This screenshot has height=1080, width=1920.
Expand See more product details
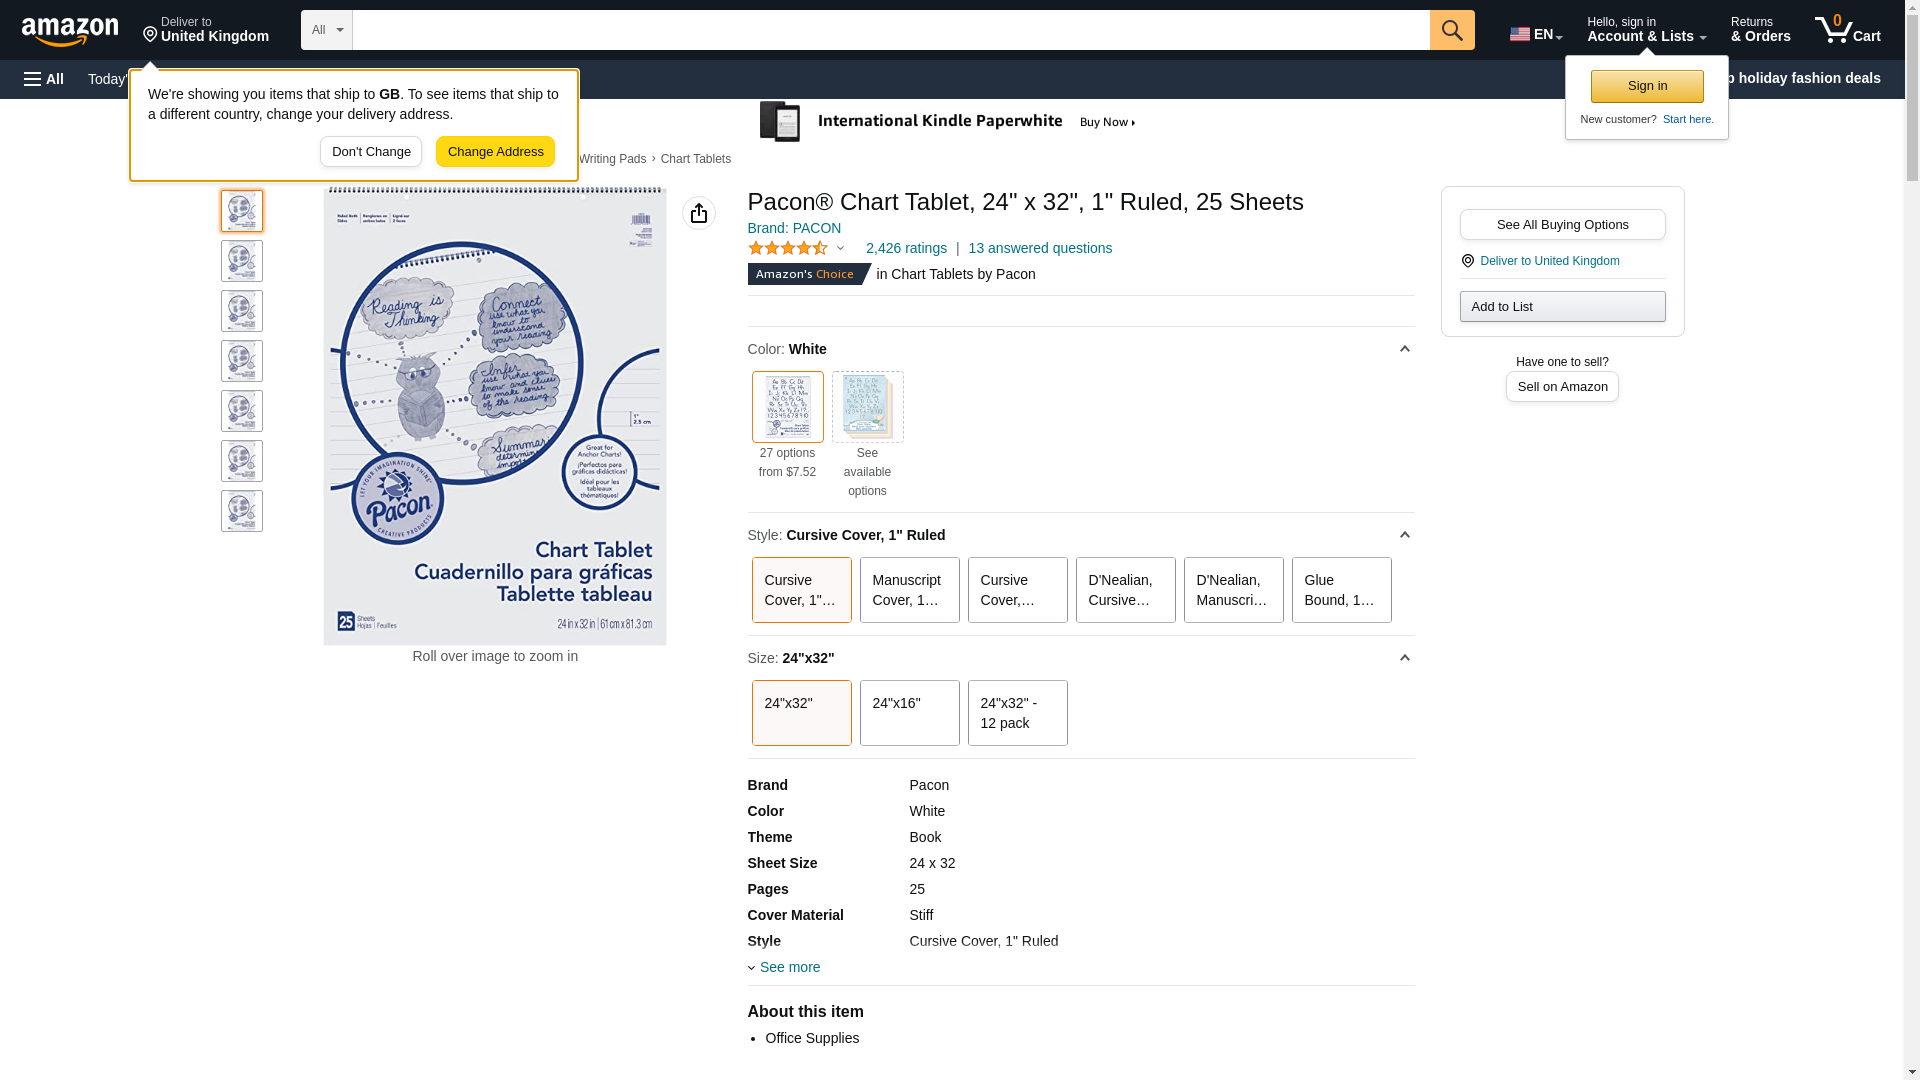[789, 967]
